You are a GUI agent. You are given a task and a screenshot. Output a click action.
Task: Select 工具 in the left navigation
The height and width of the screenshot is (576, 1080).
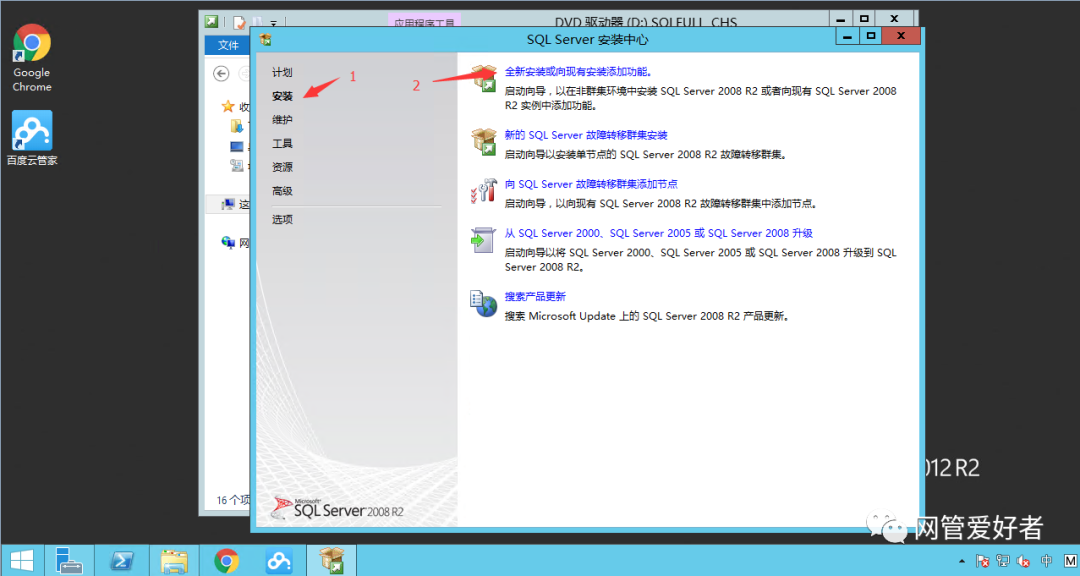pyautogui.click(x=282, y=143)
